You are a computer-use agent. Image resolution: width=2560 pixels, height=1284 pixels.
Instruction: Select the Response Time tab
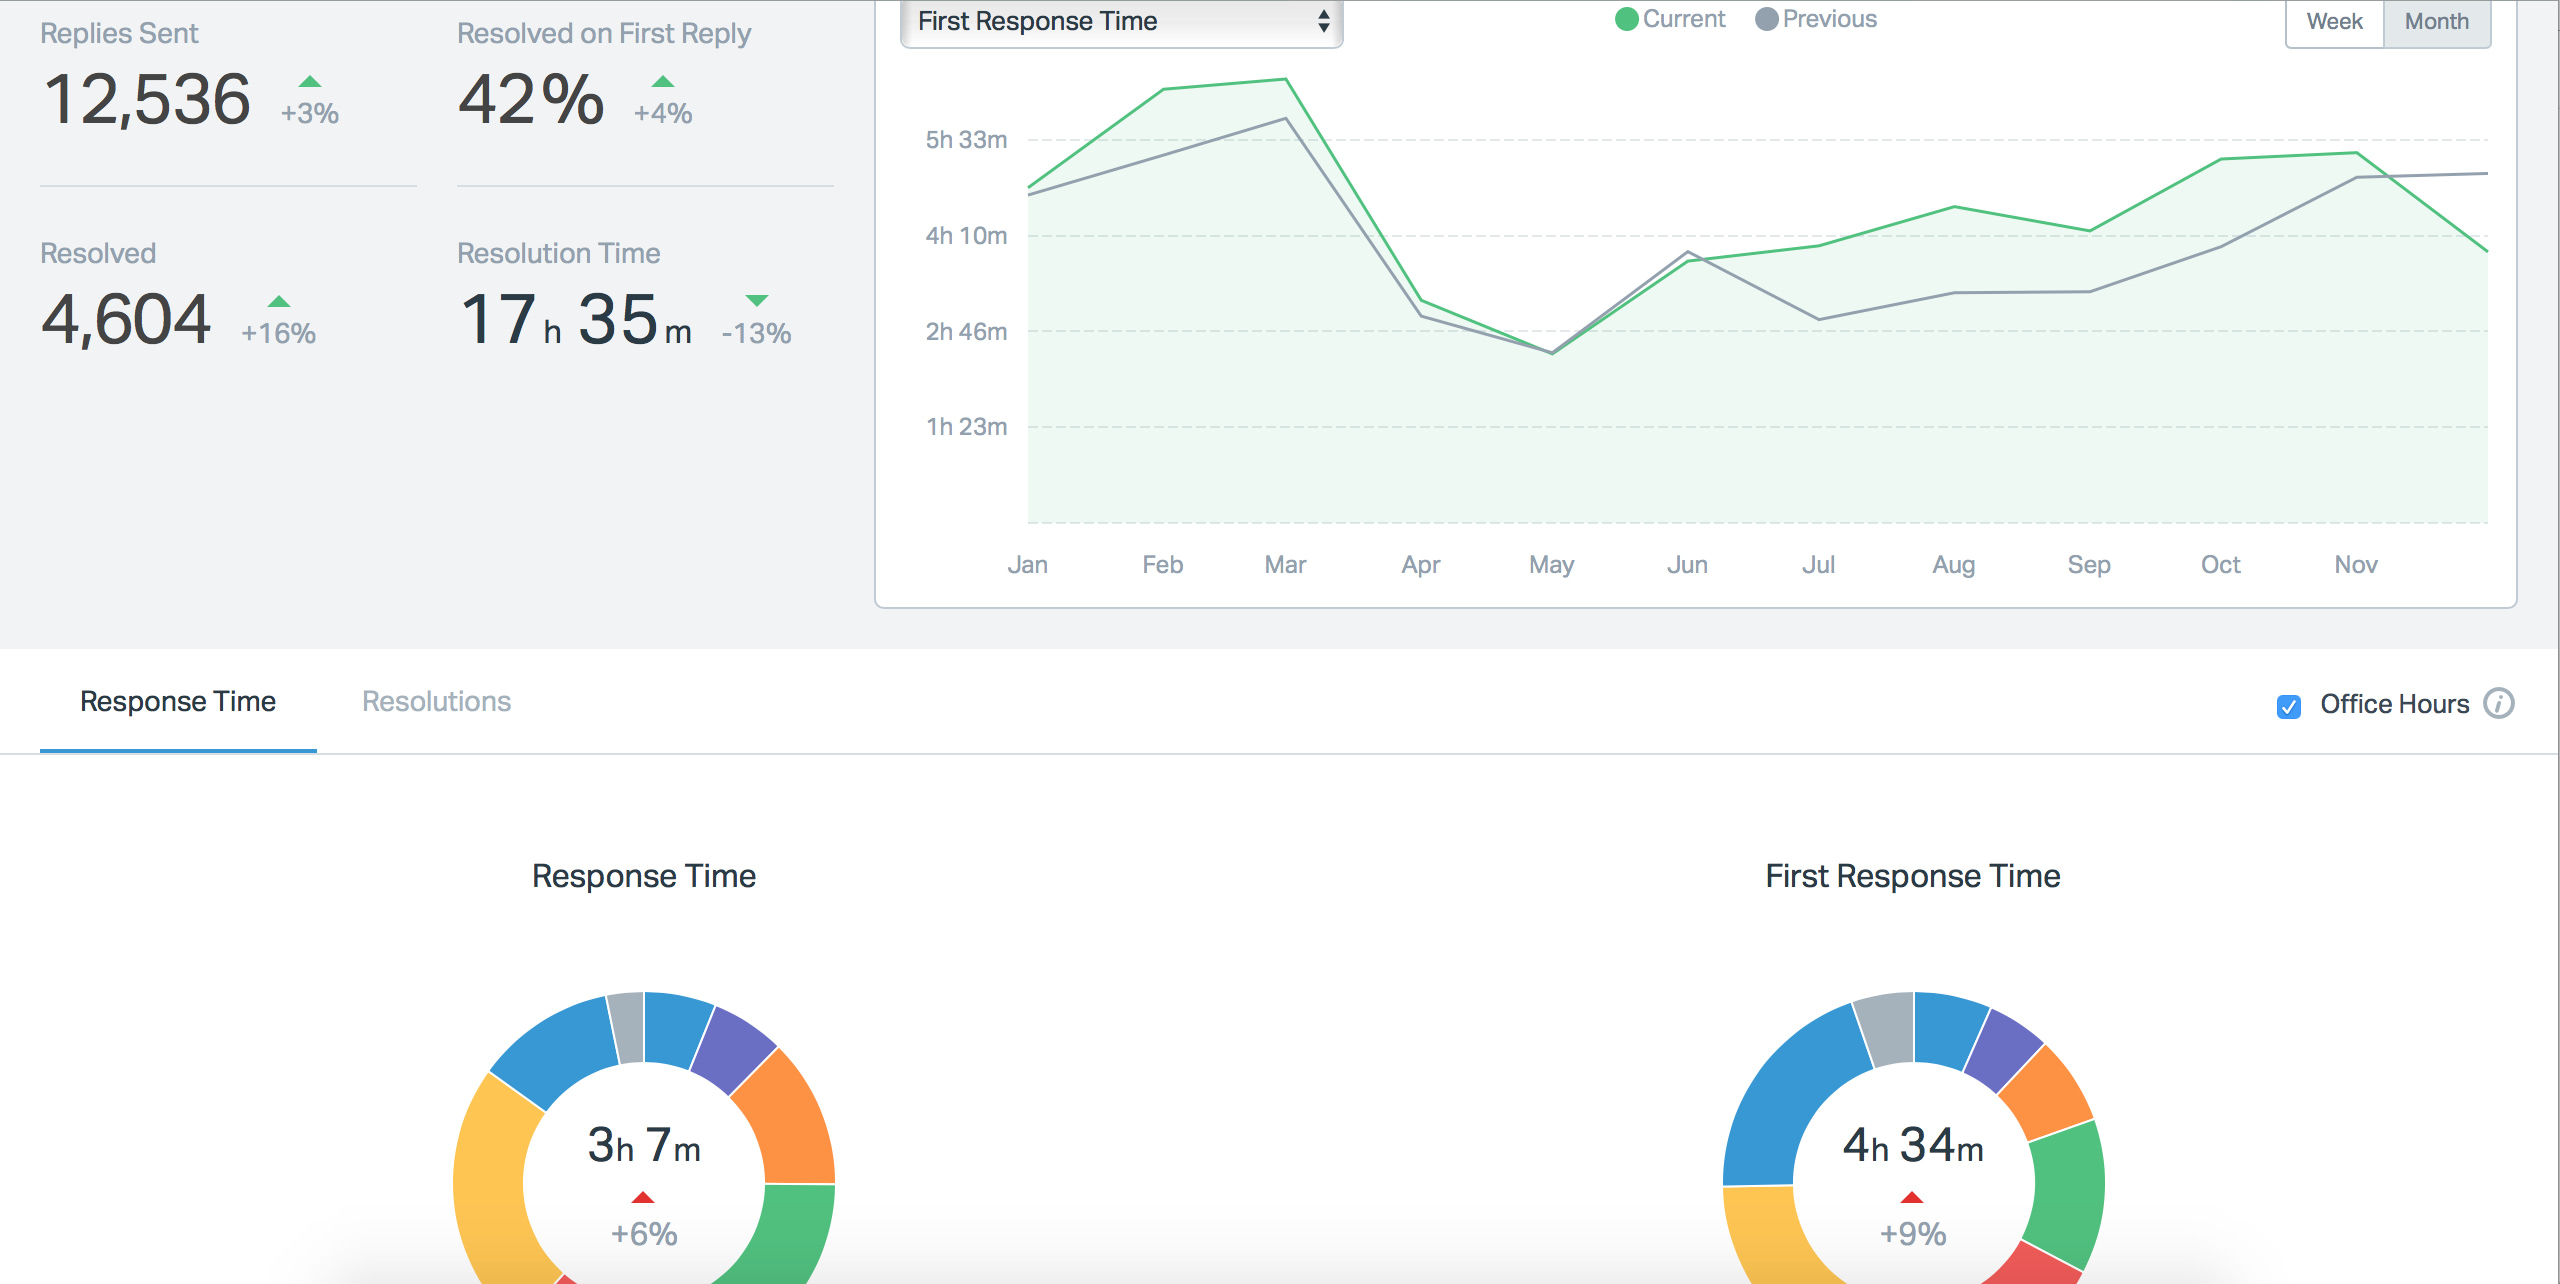[178, 702]
